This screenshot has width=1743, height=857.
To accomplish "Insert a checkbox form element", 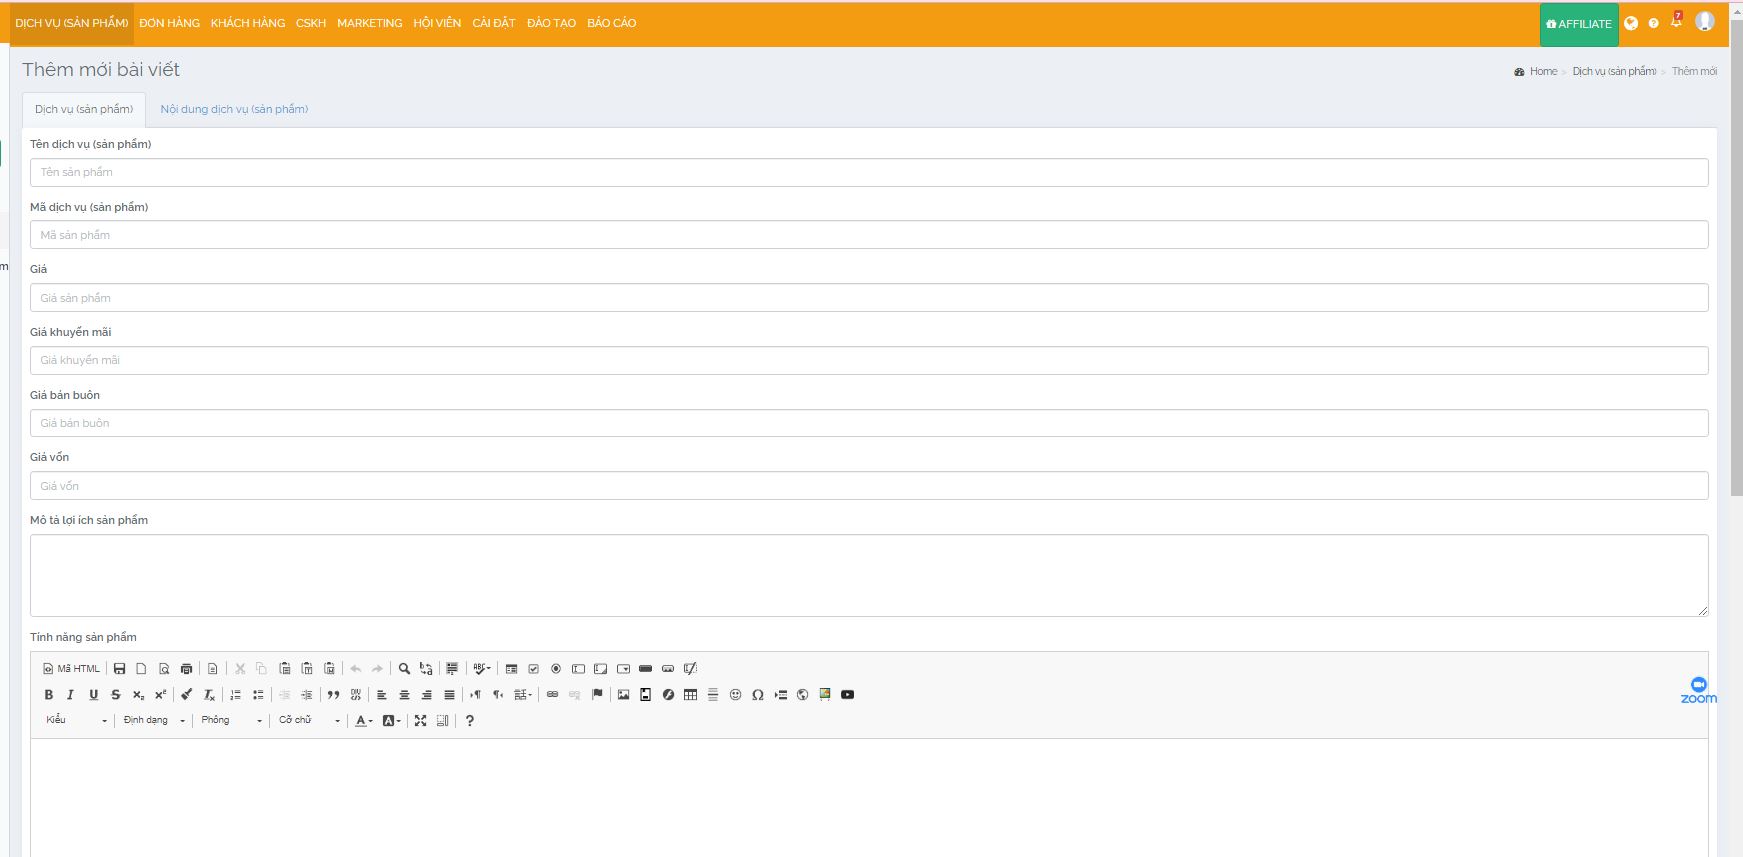I will 533,669.
